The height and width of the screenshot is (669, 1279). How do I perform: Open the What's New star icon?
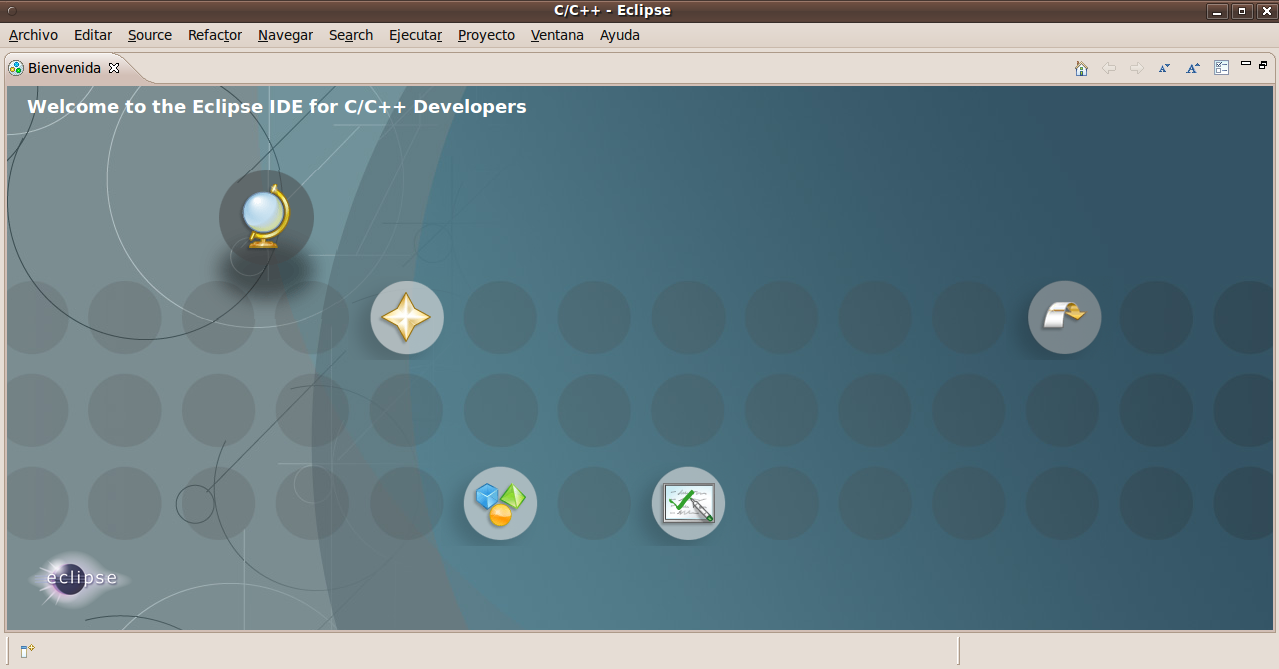pos(407,317)
